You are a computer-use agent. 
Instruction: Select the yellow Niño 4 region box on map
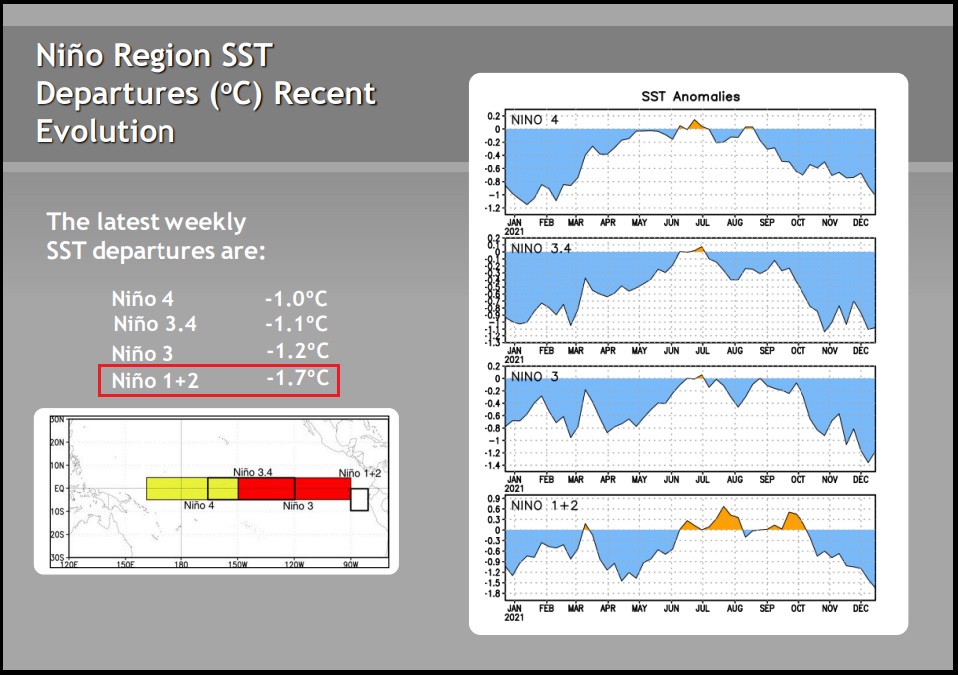192,488
